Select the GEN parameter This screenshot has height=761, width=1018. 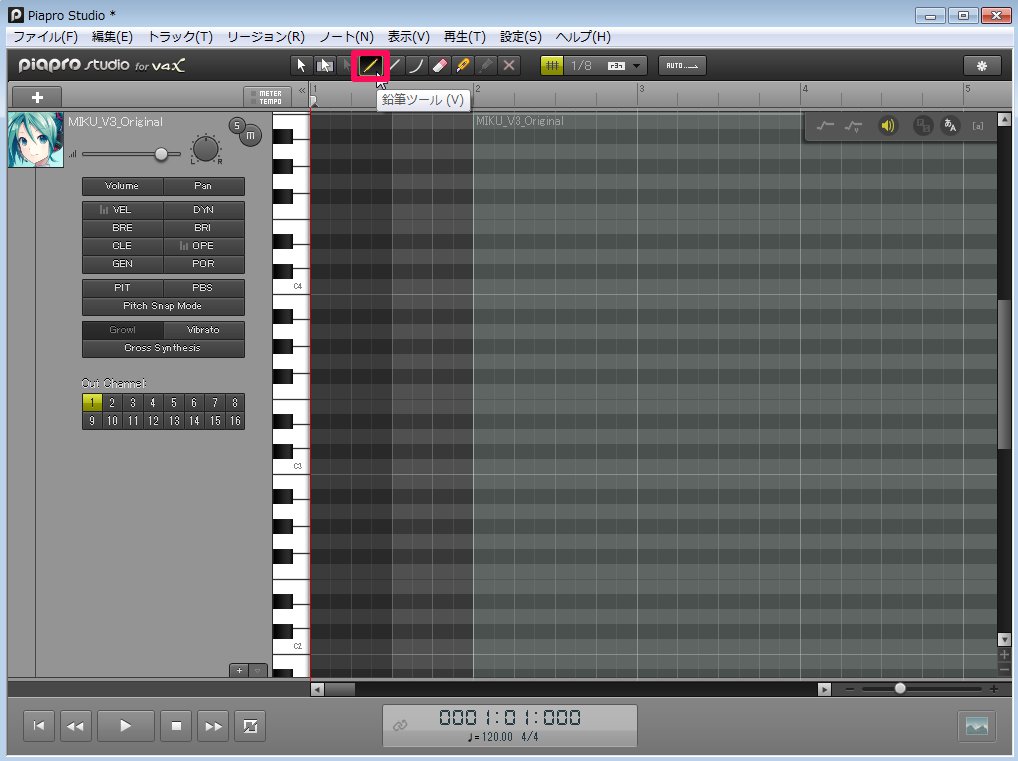click(x=122, y=264)
